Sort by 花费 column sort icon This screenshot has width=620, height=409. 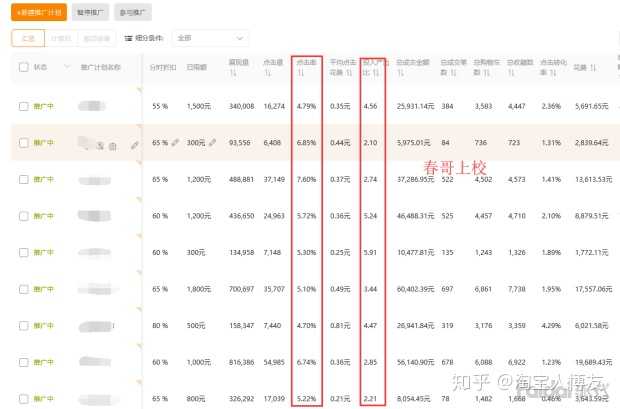coord(593,68)
